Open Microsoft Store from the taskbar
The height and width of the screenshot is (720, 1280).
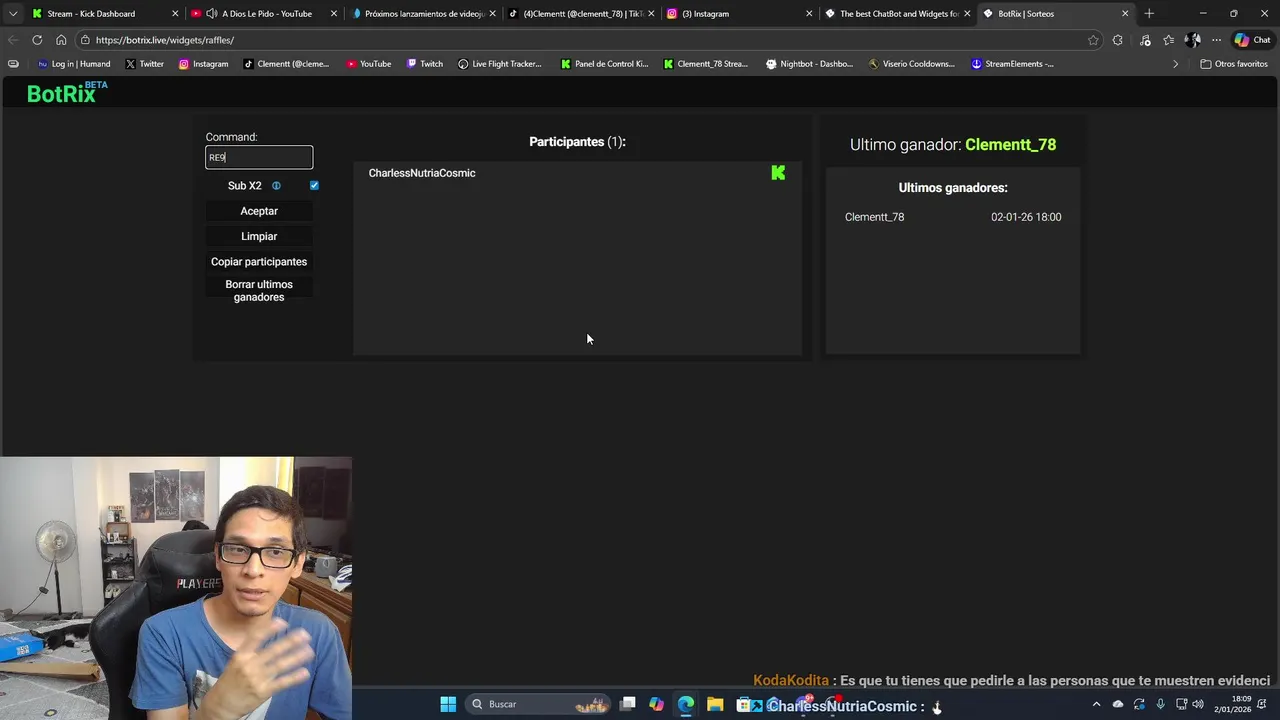click(744, 704)
